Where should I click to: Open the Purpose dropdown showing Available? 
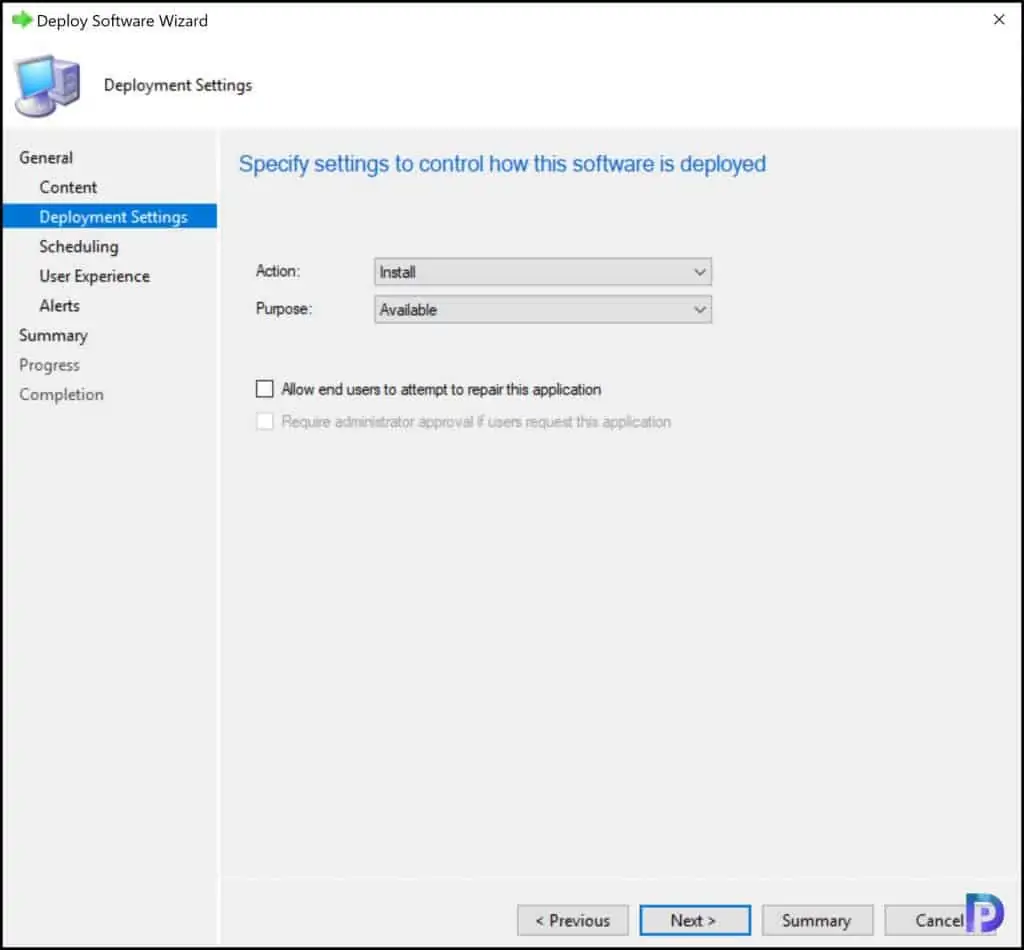tap(543, 309)
